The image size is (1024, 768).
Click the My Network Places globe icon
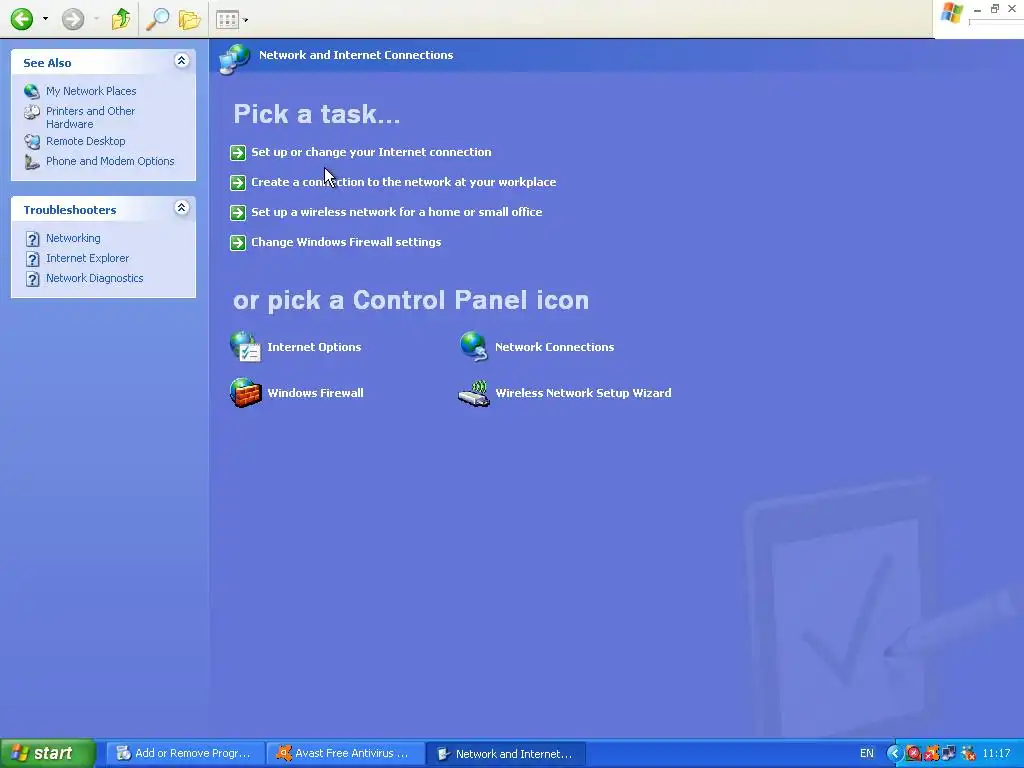(x=31, y=91)
